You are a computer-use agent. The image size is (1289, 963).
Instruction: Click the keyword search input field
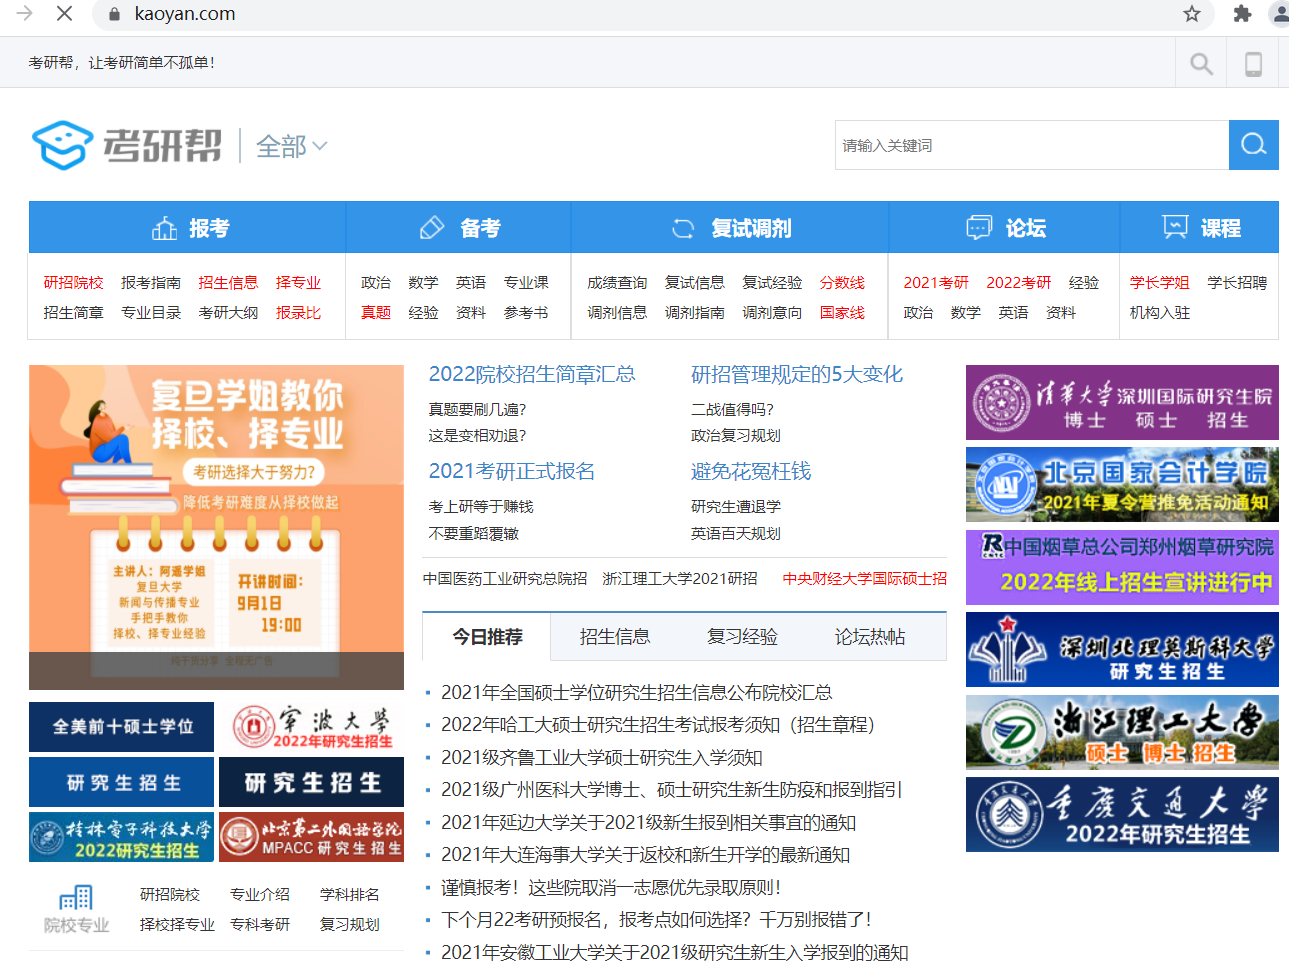[1032, 145]
